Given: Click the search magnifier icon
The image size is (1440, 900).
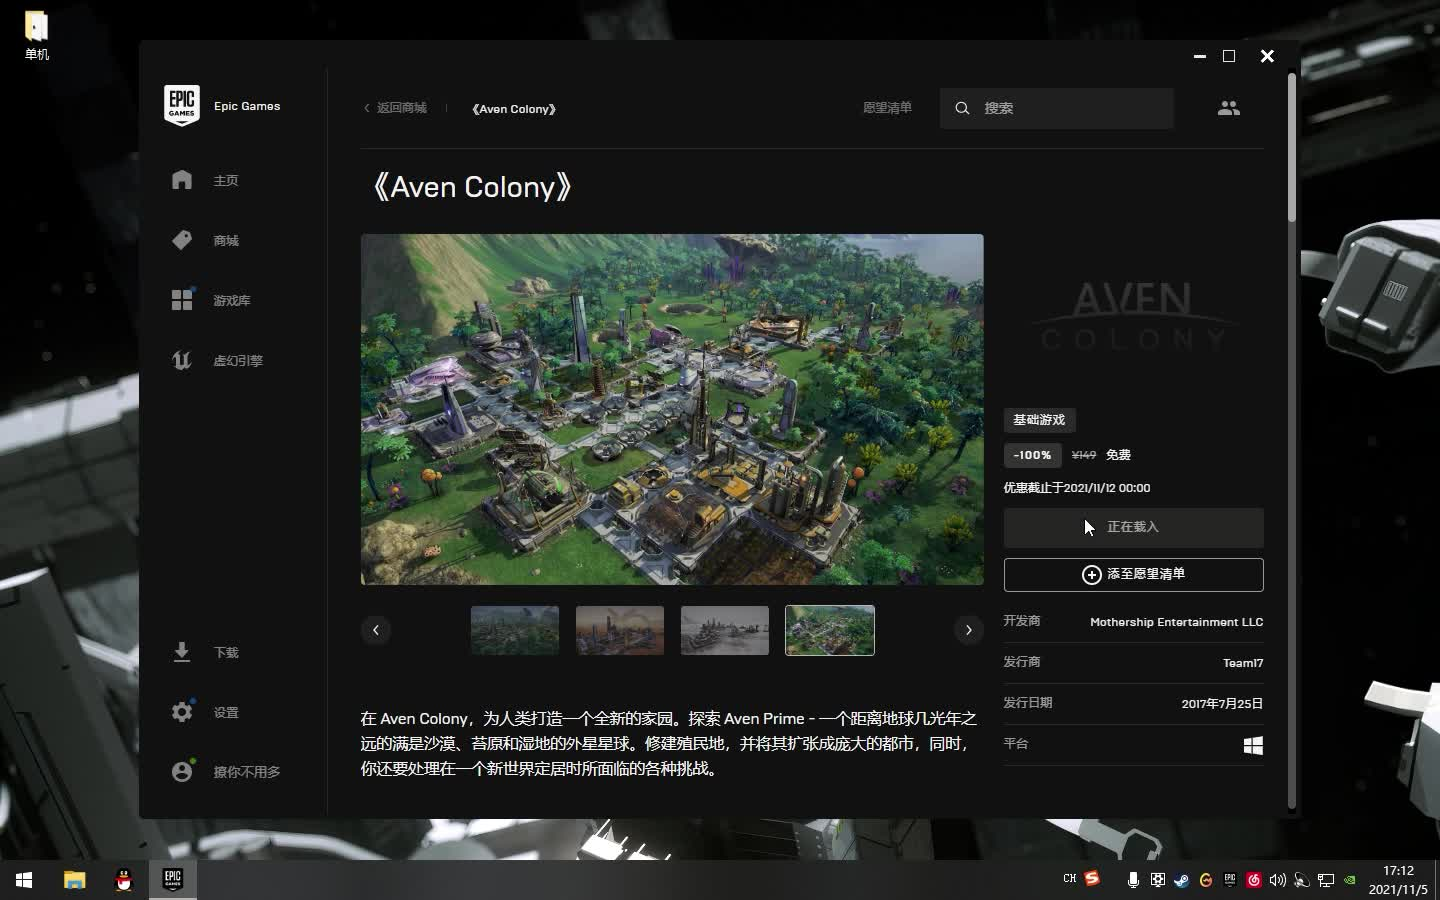Looking at the screenshot, I should [x=962, y=108].
